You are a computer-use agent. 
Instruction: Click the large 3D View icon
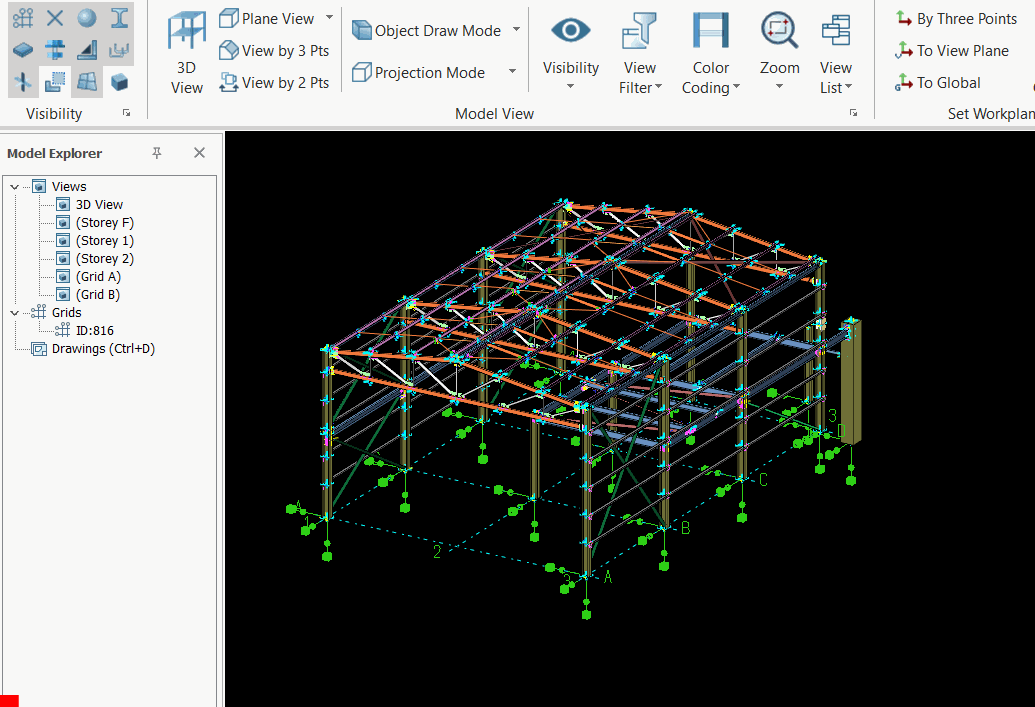point(186,30)
